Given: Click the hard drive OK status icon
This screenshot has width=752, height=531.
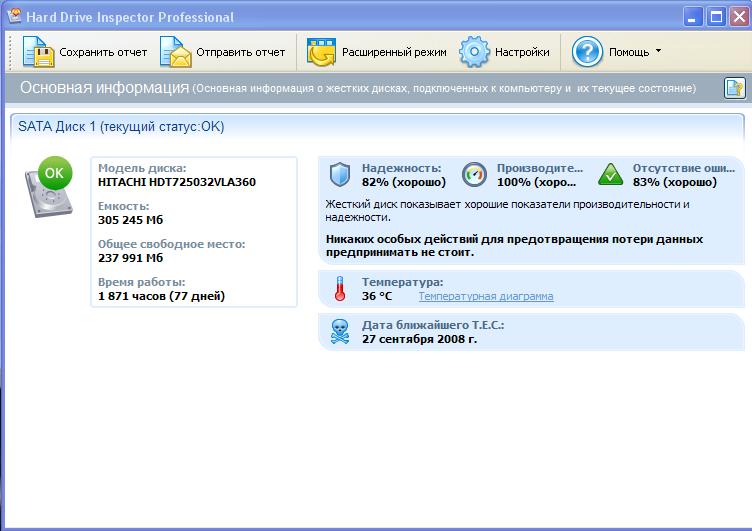Looking at the screenshot, I should click(x=49, y=187).
